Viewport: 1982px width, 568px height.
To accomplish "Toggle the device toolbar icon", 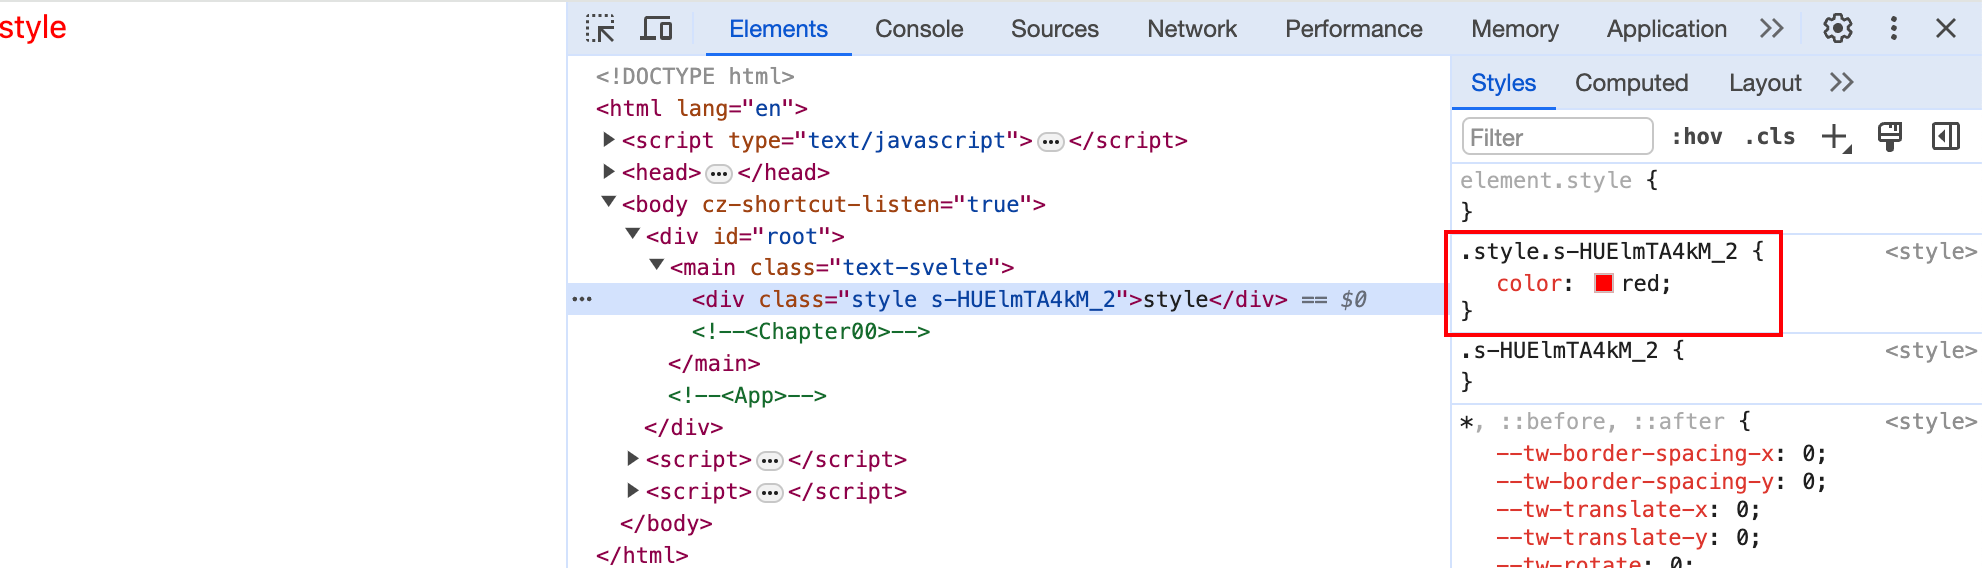I will (656, 28).
